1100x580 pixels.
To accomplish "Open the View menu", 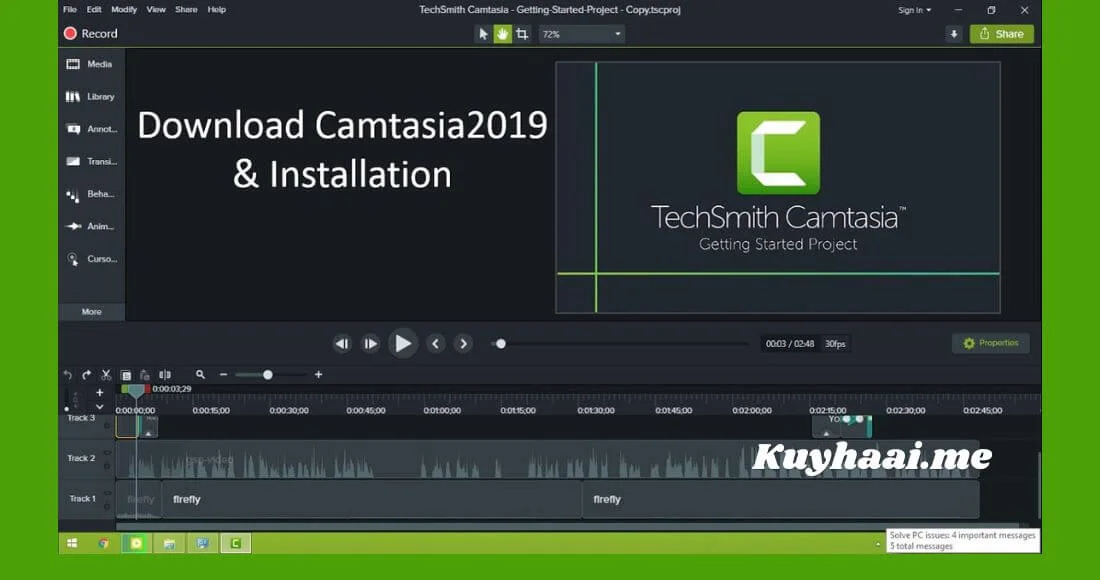I will 156,10.
